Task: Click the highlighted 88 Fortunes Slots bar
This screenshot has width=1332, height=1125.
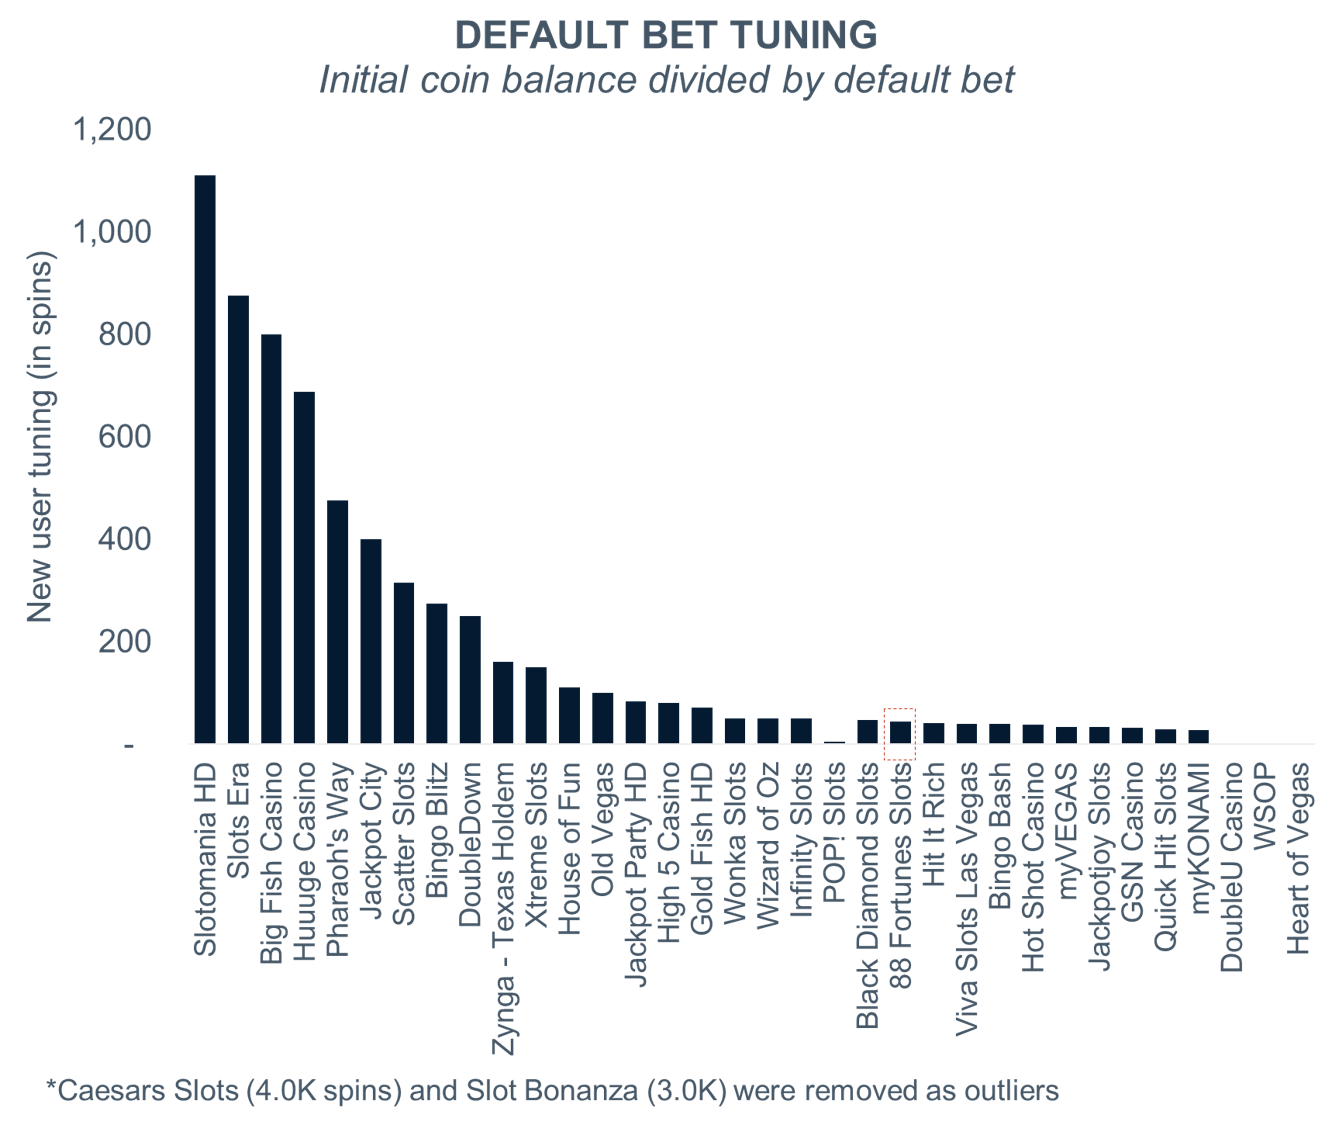Action: click(900, 733)
